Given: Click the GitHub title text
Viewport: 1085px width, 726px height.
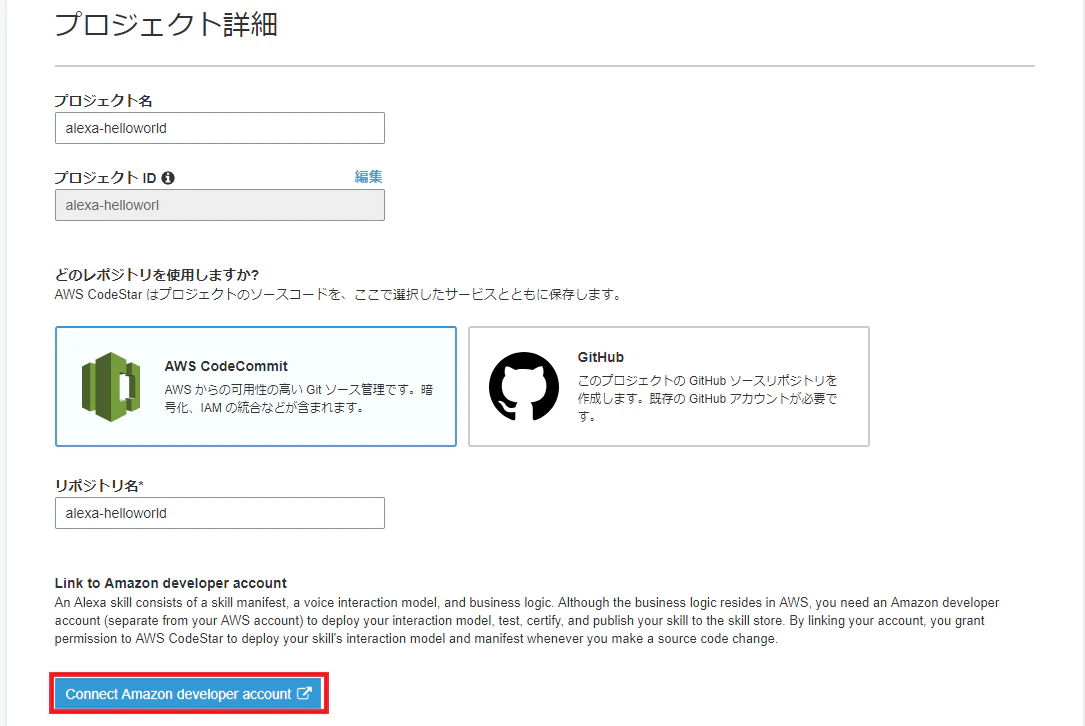Looking at the screenshot, I should click(601, 357).
